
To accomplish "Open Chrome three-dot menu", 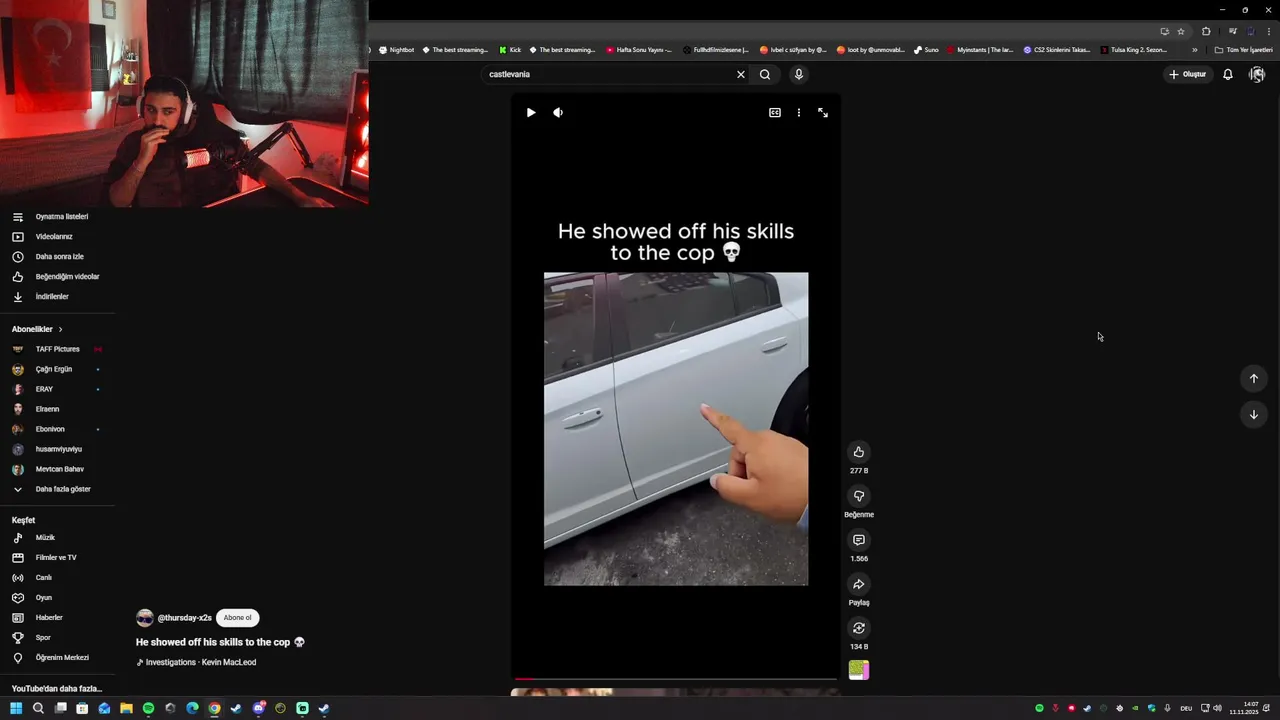I will coord(1269,31).
